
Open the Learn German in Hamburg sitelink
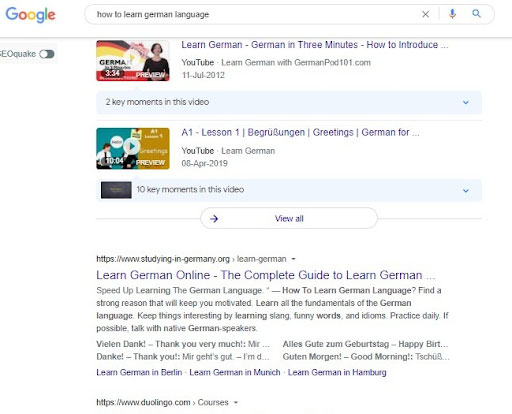[x=337, y=372]
